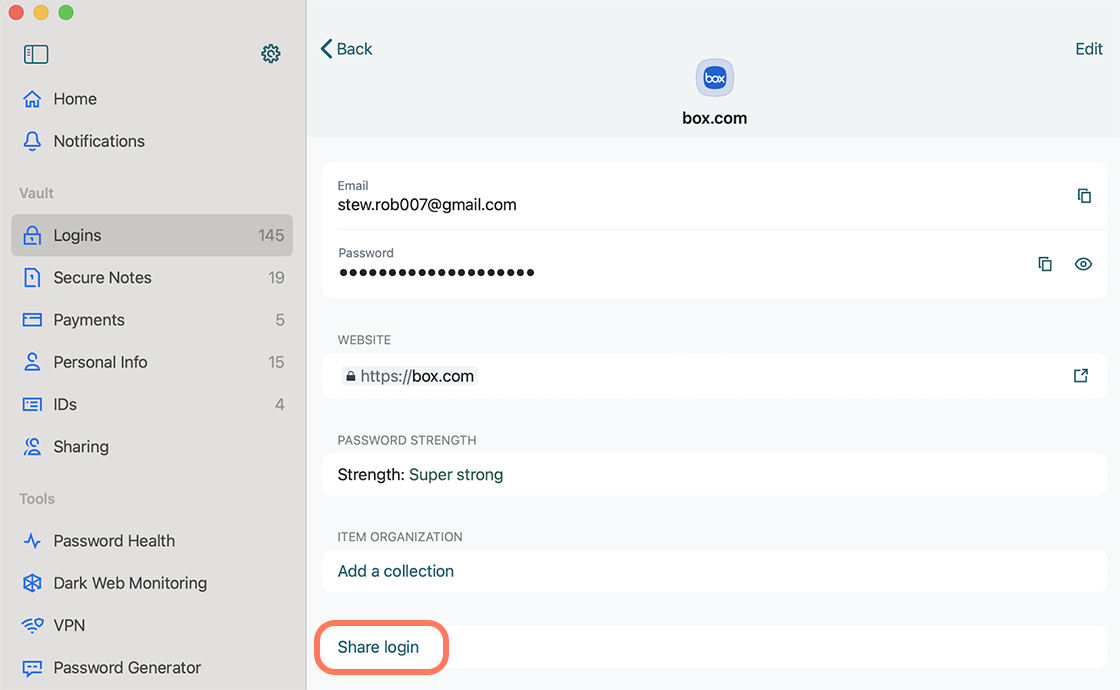This screenshot has height=690, width=1120.
Task: Open the IDs section
Action: tap(152, 404)
